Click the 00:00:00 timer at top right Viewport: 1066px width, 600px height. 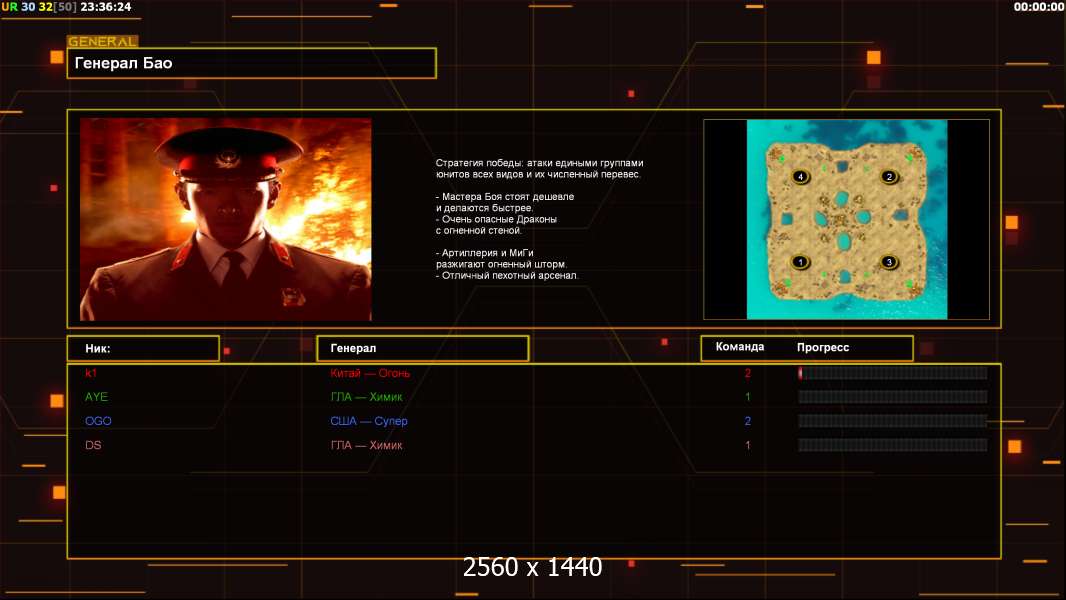coord(1038,7)
